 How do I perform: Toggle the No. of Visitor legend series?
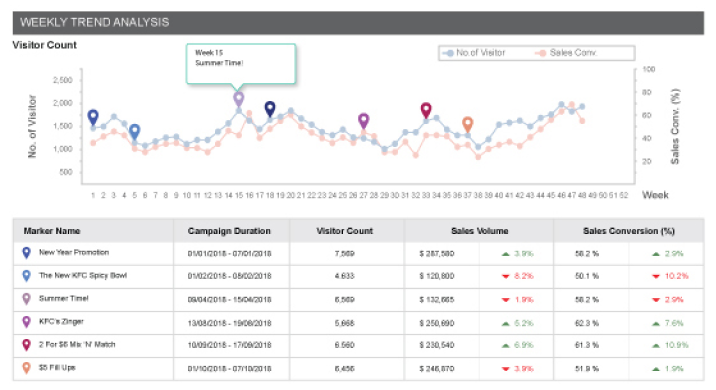474,53
